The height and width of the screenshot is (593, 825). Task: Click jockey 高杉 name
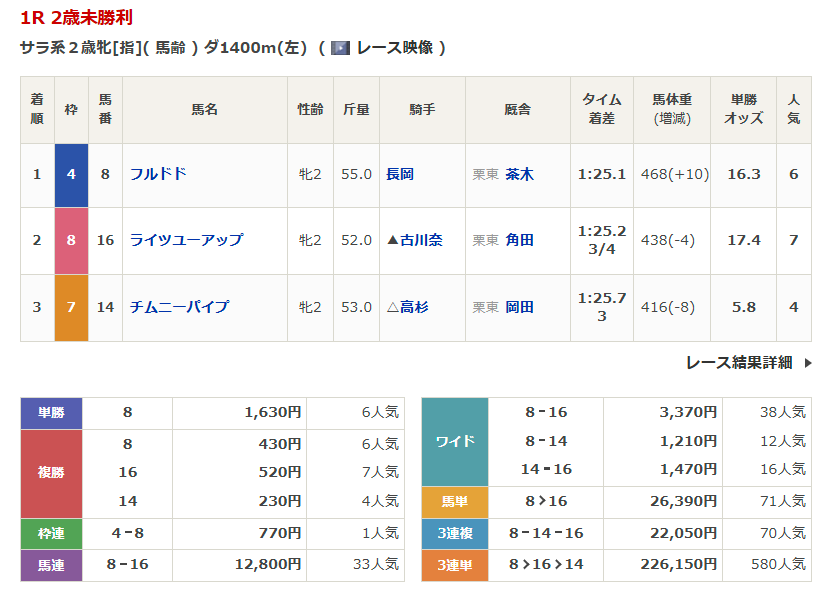414,307
